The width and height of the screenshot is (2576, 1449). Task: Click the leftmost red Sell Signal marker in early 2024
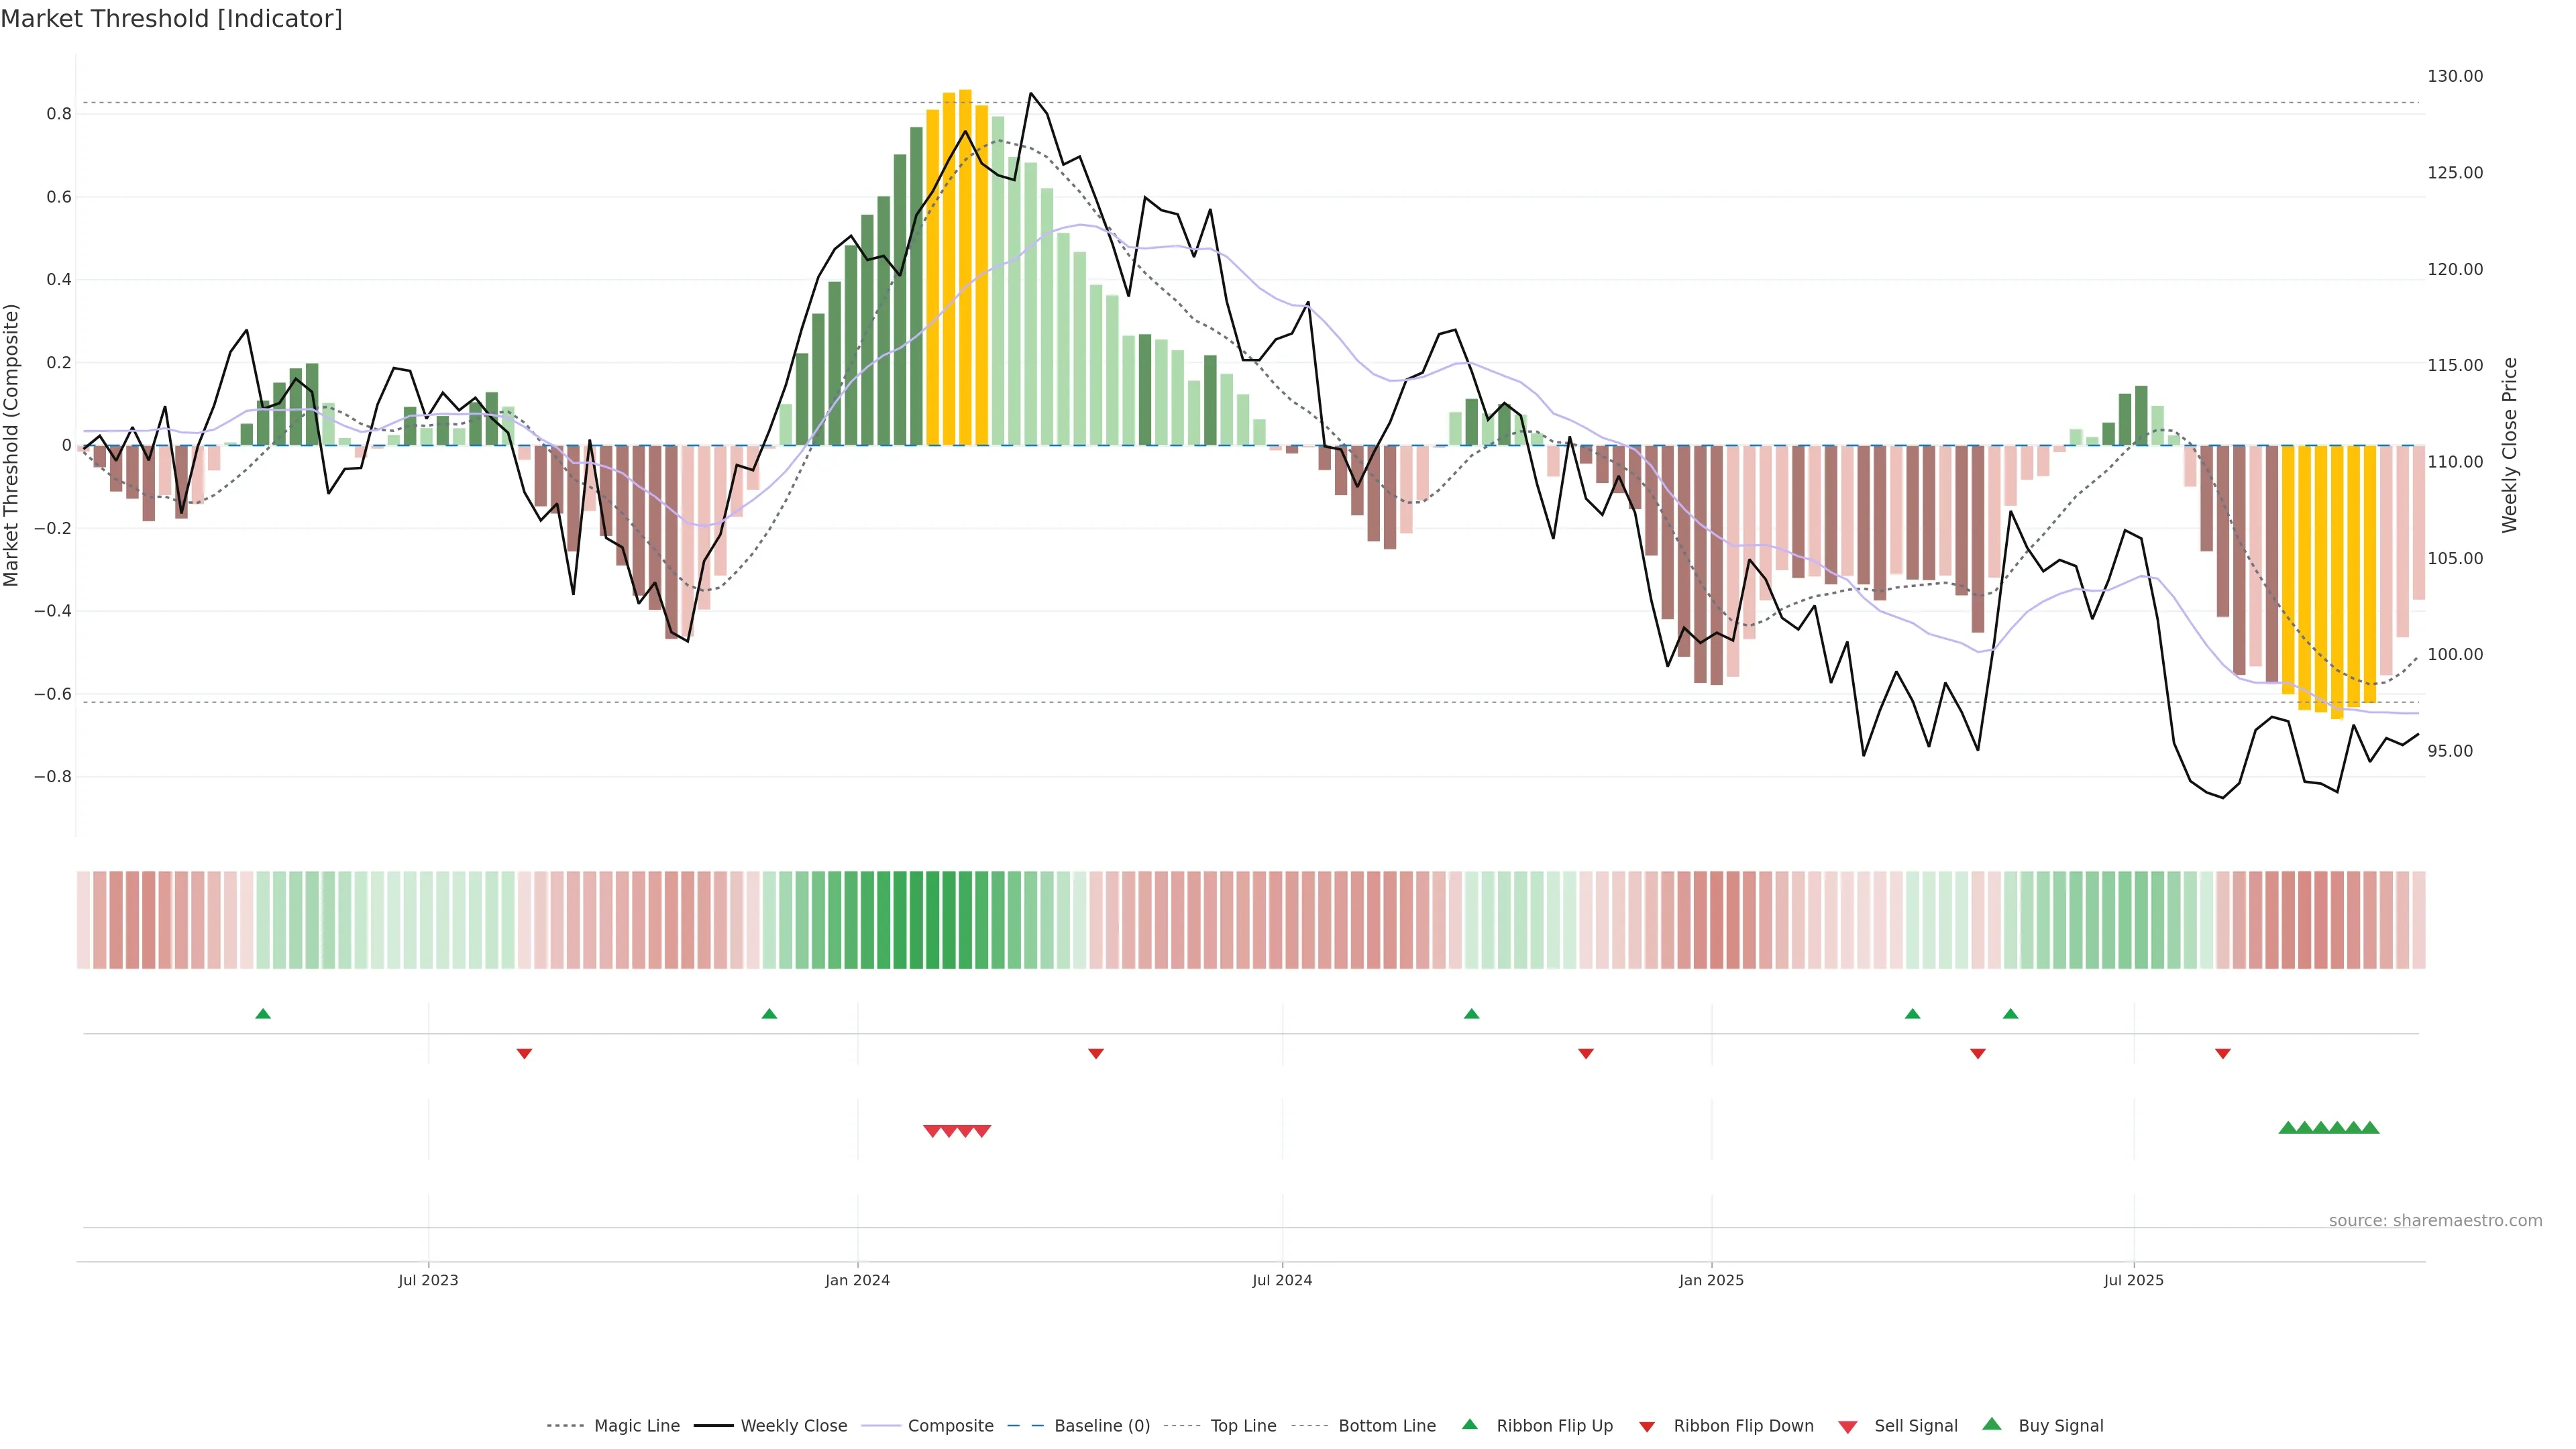pyautogui.click(x=932, y=1131)
